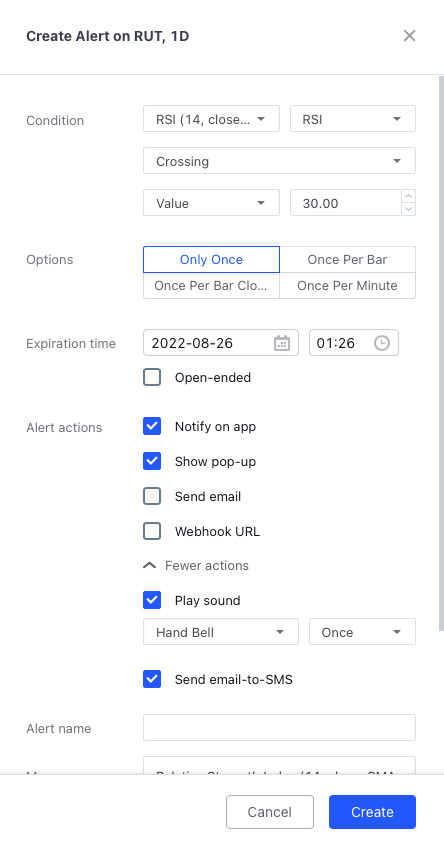This screenshot has width=444, height=867.
Task: Close the Create Alert dialog
Action: tap(409, 36)
